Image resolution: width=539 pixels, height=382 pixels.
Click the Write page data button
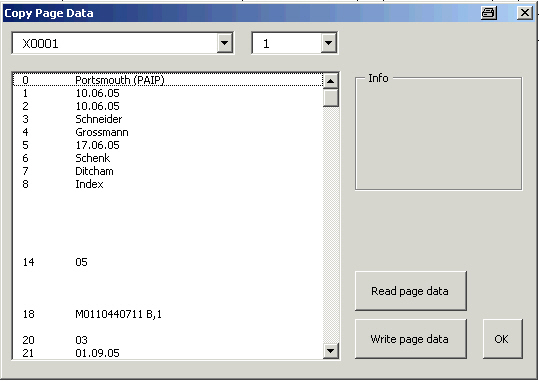tap(410, 339)
